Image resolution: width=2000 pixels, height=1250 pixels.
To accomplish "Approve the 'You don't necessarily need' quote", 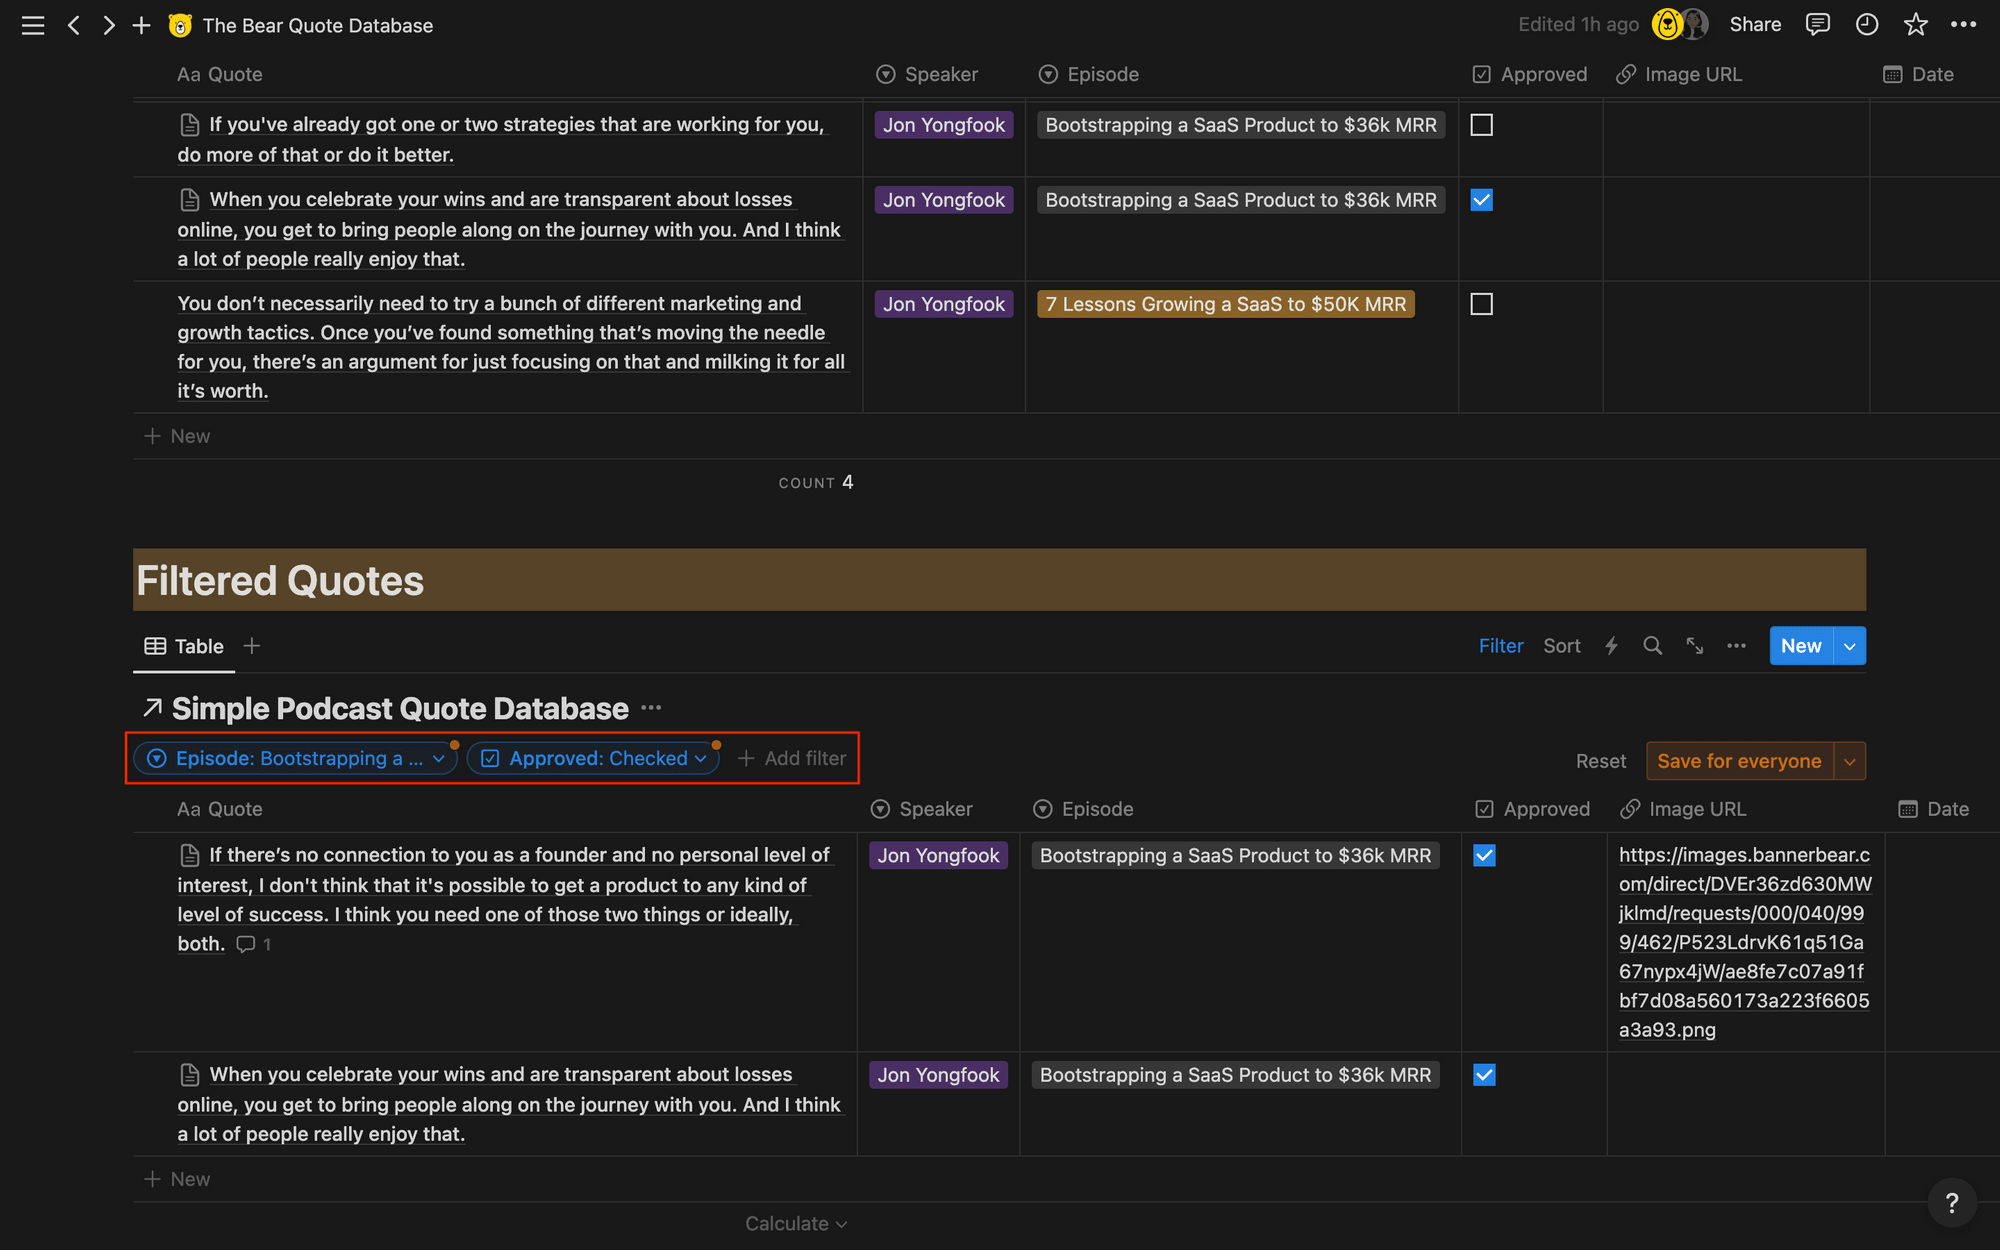I will pyautogui.click(x=1481, y=303).
